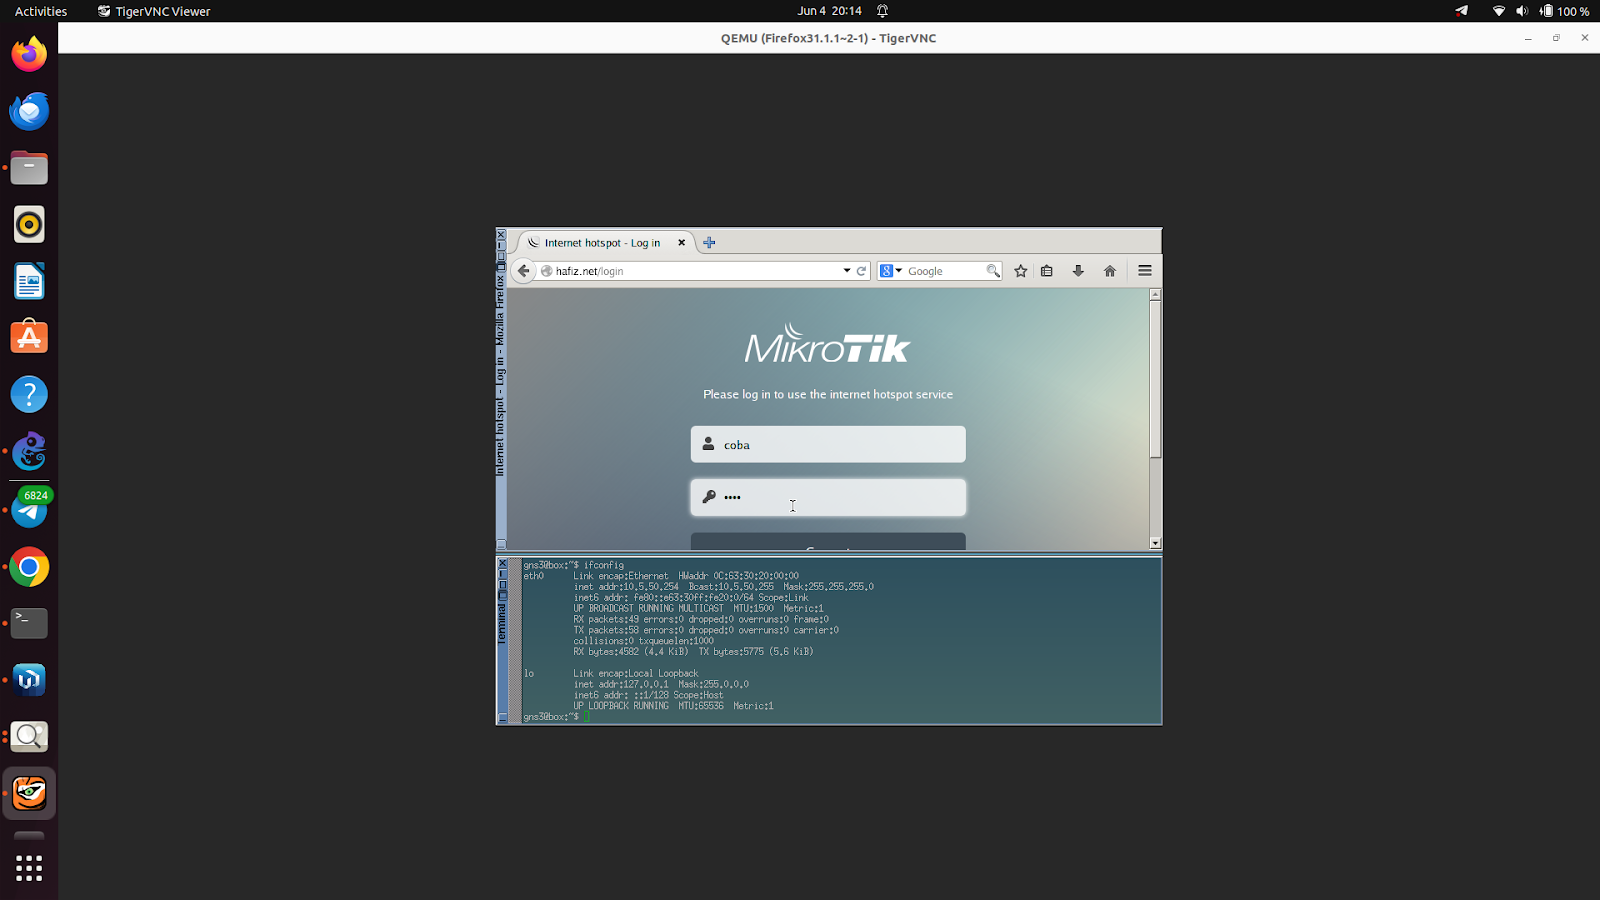This screenshot has width=1600, height=900.
Task: Open Rhythmbox from the dock
Action: click(x=29, y=224)
